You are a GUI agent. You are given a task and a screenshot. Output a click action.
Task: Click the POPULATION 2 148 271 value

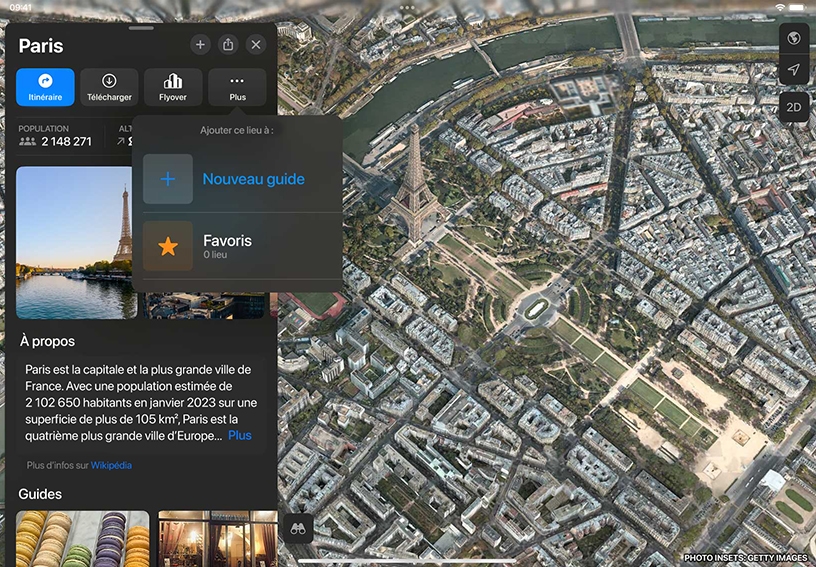click(x=66, y=141)
